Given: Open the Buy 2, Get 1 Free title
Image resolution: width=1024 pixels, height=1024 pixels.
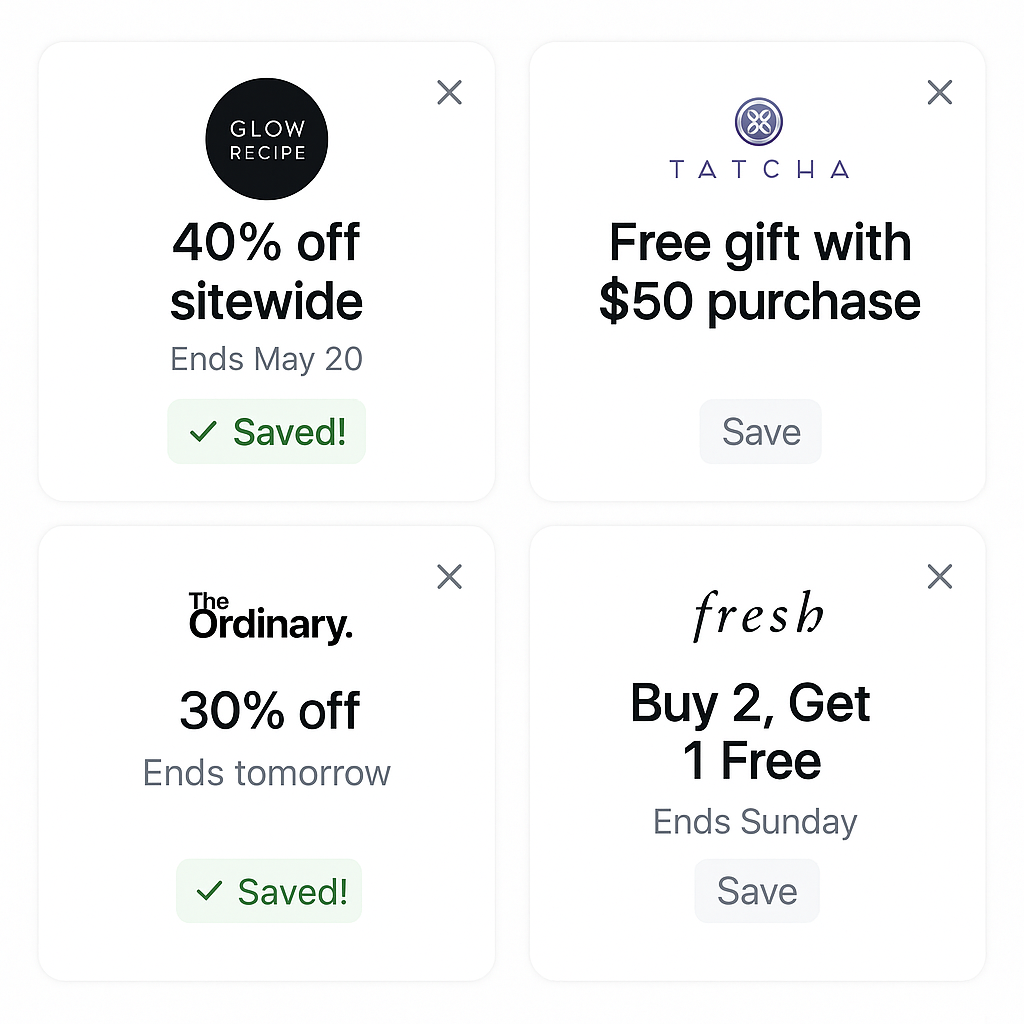Looking at the screenshot, I should pos(751,731).
